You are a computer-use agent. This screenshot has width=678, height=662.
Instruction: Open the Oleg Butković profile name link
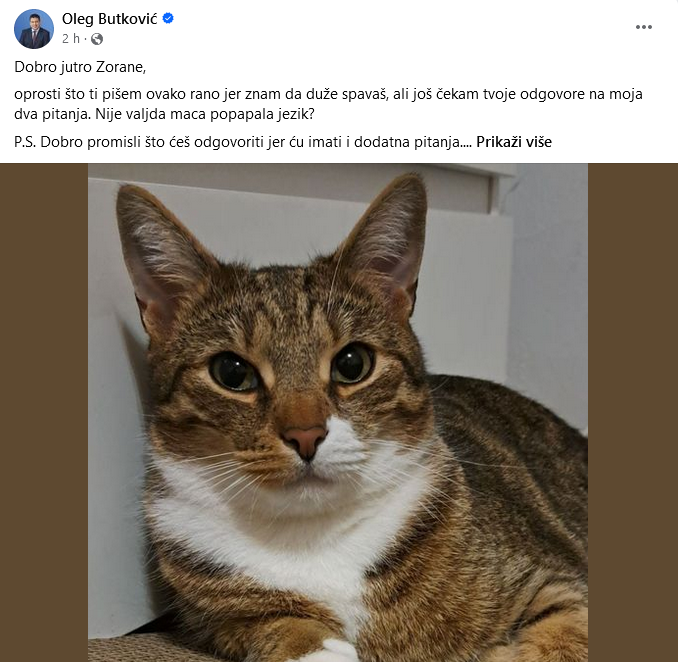pos(109,19)
